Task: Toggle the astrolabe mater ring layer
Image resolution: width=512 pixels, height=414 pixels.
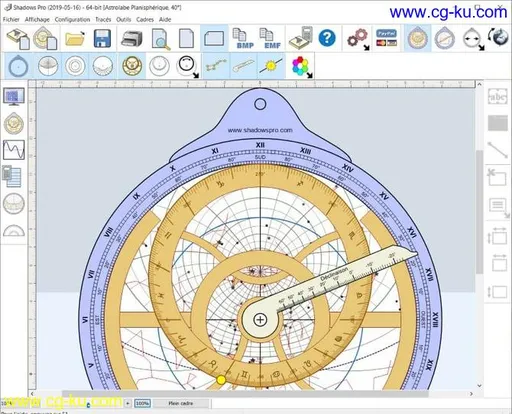Action: click(18, 66)
